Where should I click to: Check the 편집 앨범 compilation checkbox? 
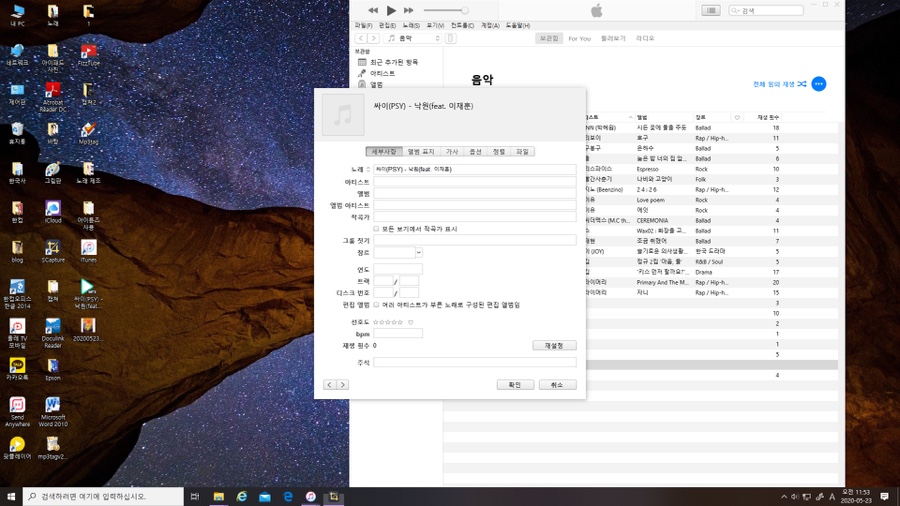[x=377, y=305]
